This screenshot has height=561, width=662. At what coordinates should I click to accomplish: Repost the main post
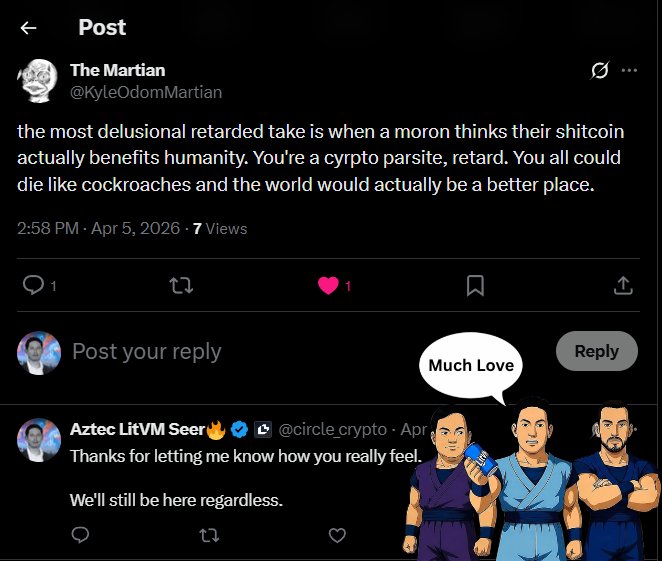click(181, 286)
